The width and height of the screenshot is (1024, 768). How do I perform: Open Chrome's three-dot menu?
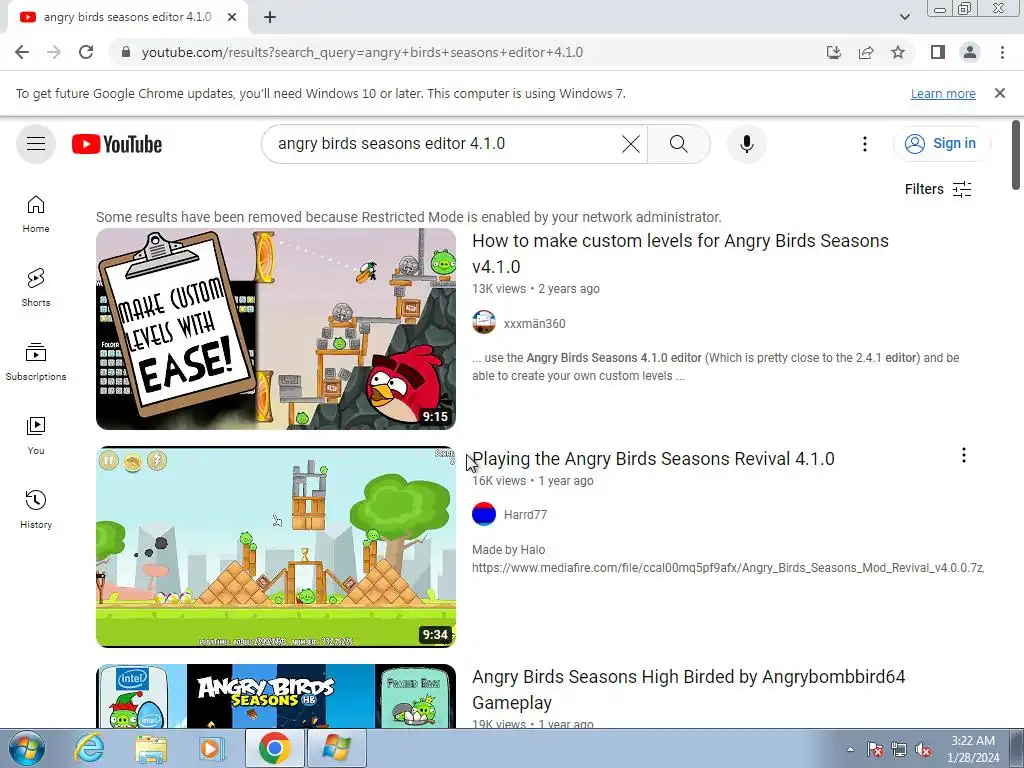[x=1002, y=52]
